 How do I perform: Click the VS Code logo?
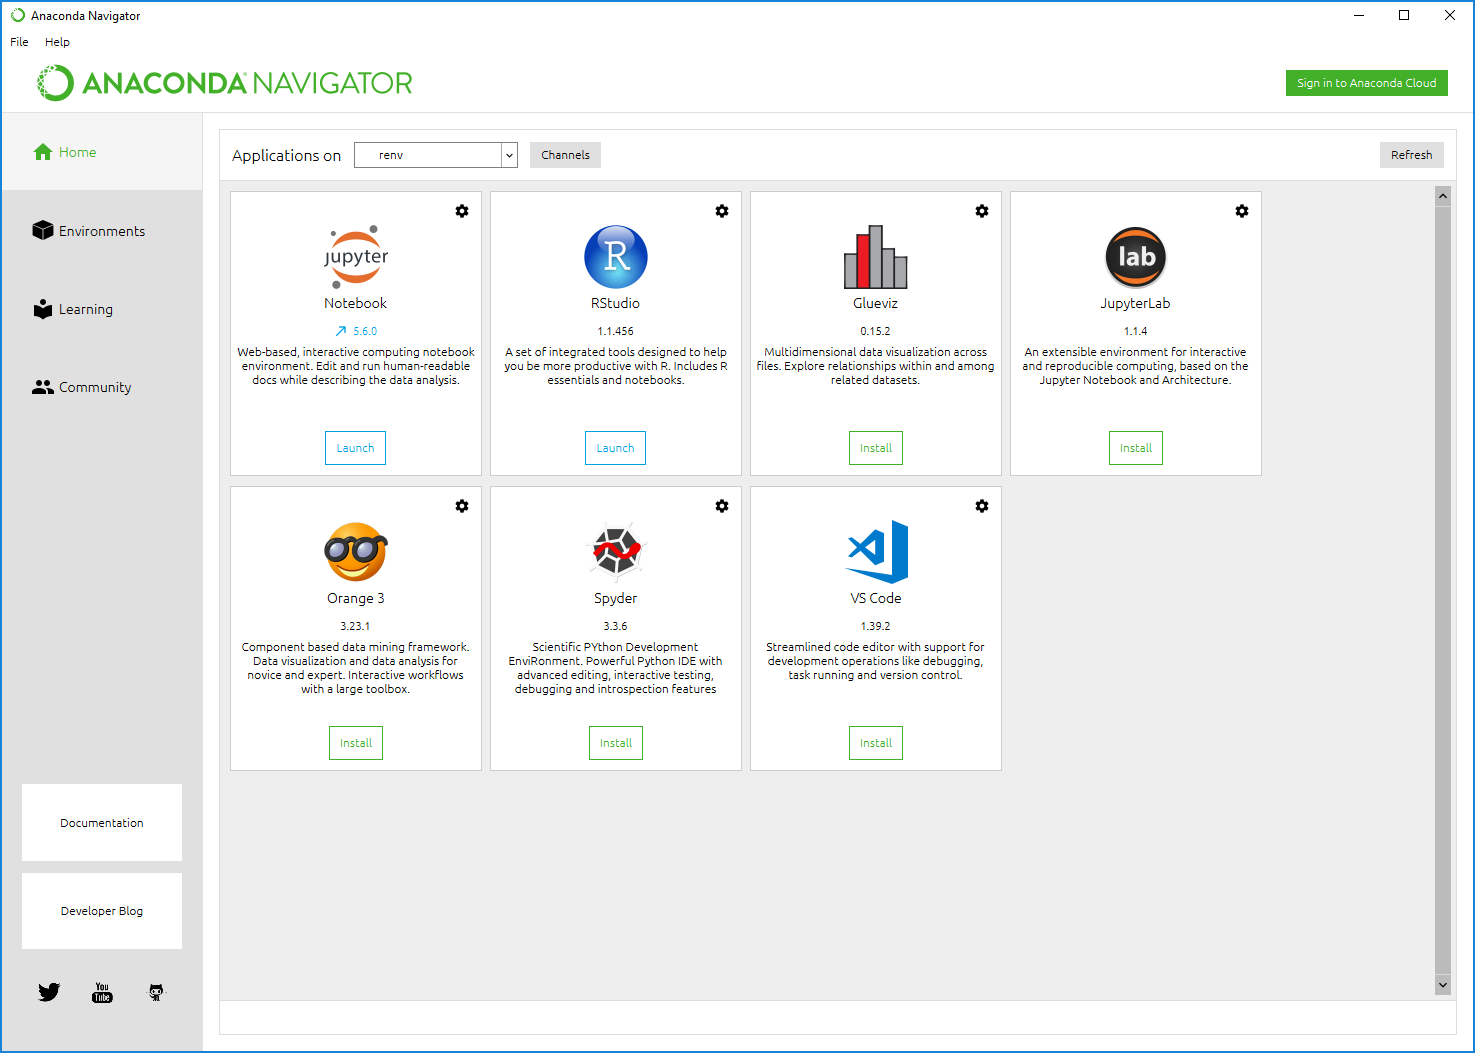(877, 552)
